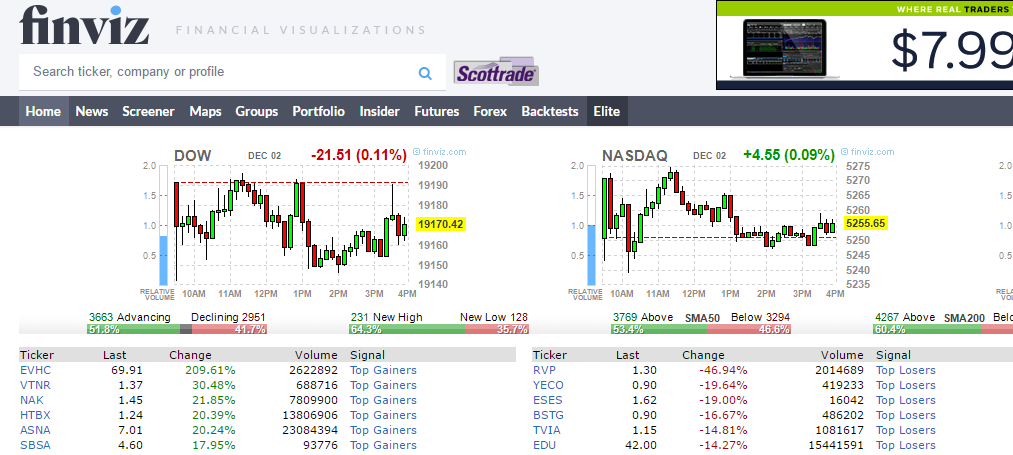This screenshot has height=455, width=1013.
Task: Open the Portfolio section
Action: pos(318,111)
